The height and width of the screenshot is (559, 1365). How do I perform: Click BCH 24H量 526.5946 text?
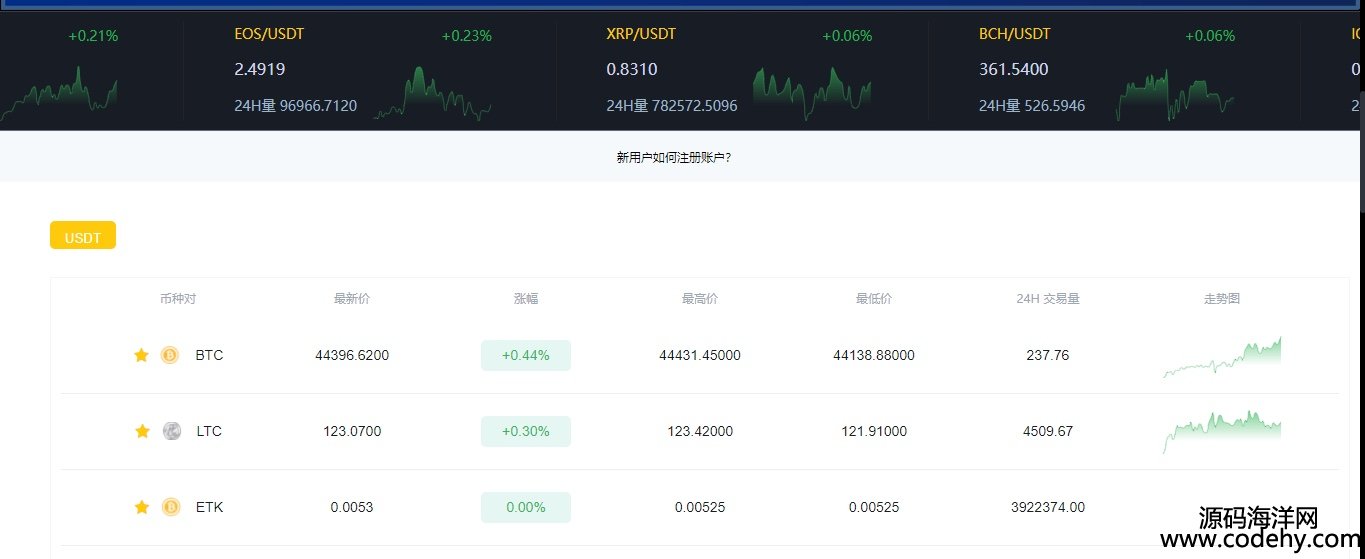pos(1032,105)
